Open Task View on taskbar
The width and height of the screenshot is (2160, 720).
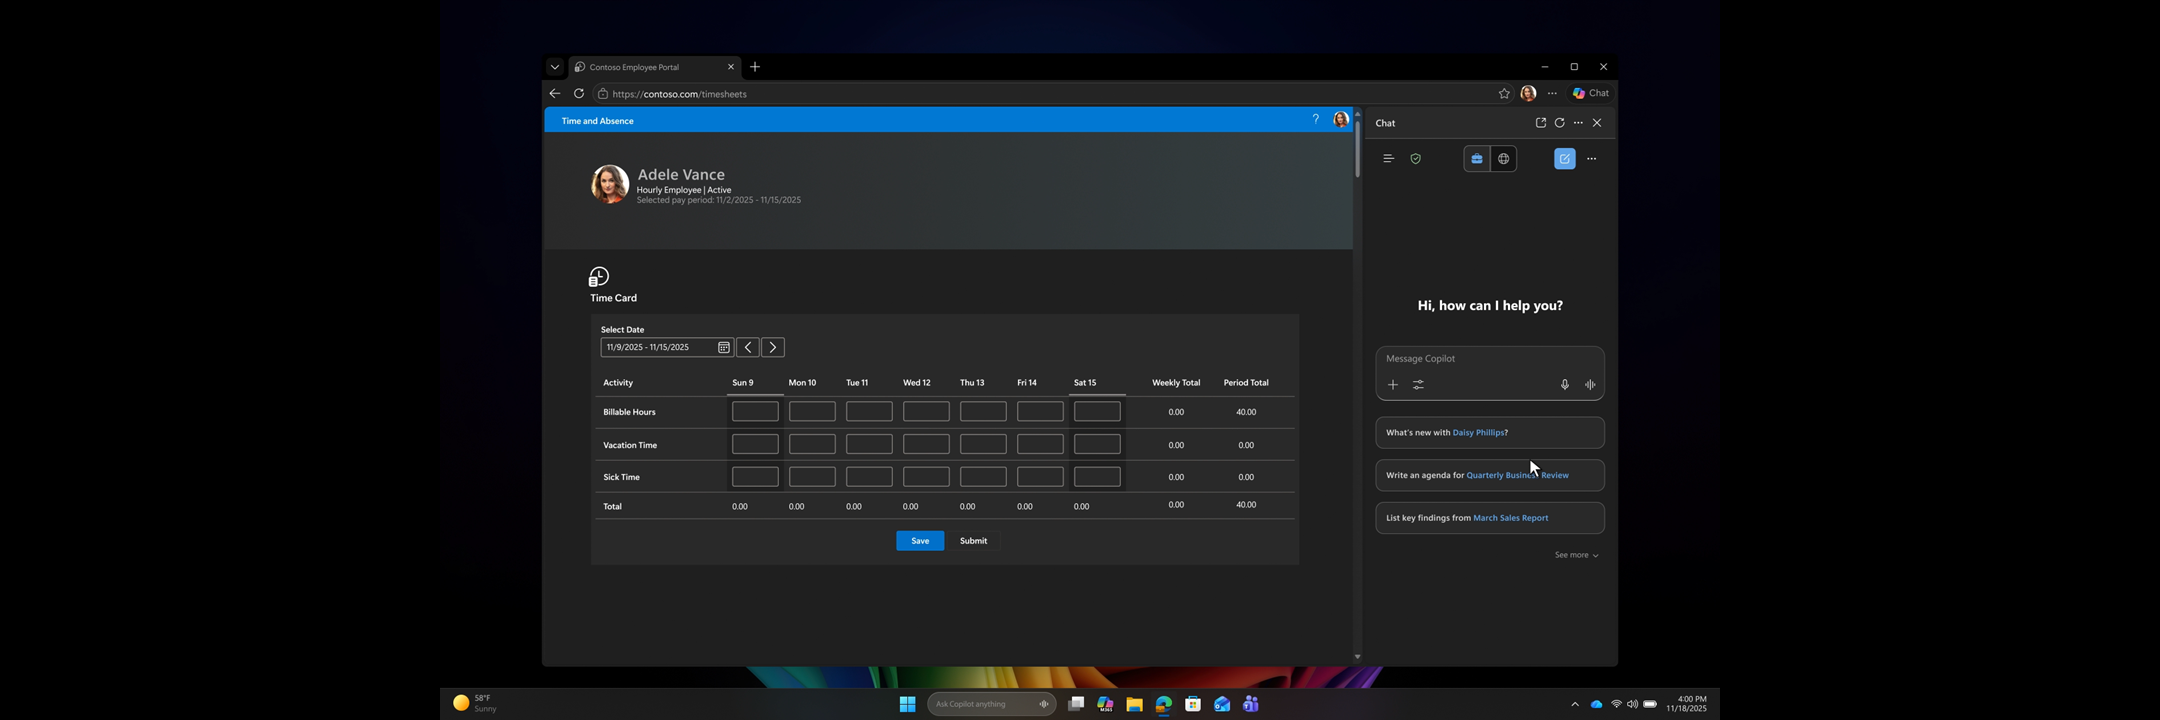[1076, 704]
